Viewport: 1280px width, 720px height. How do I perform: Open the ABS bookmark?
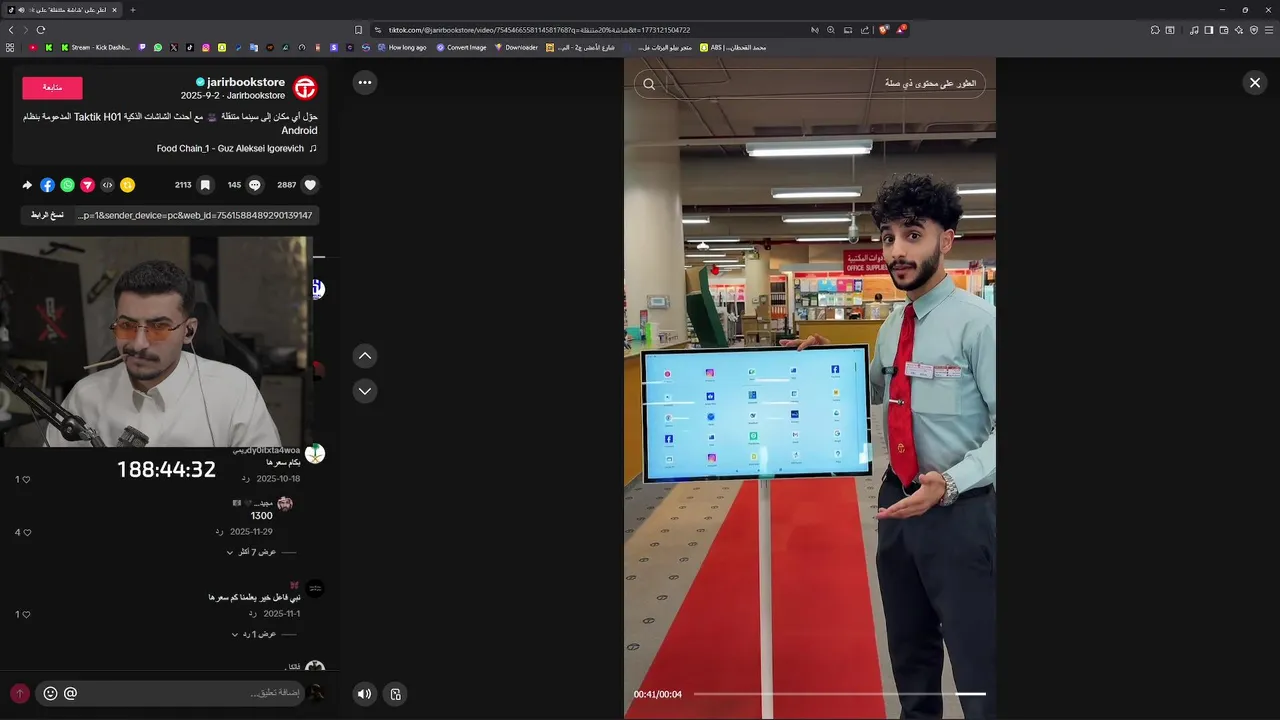click(x=733, y=47)
